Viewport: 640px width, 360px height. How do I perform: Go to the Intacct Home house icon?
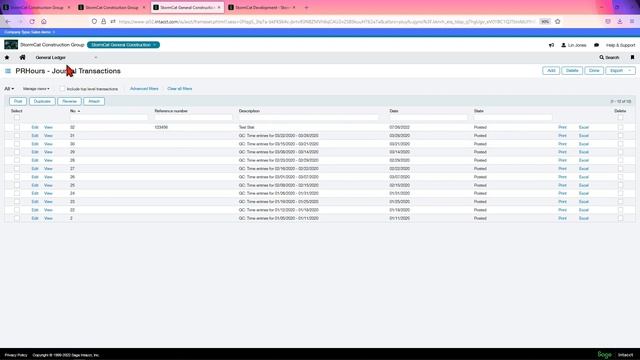(22, 58)
